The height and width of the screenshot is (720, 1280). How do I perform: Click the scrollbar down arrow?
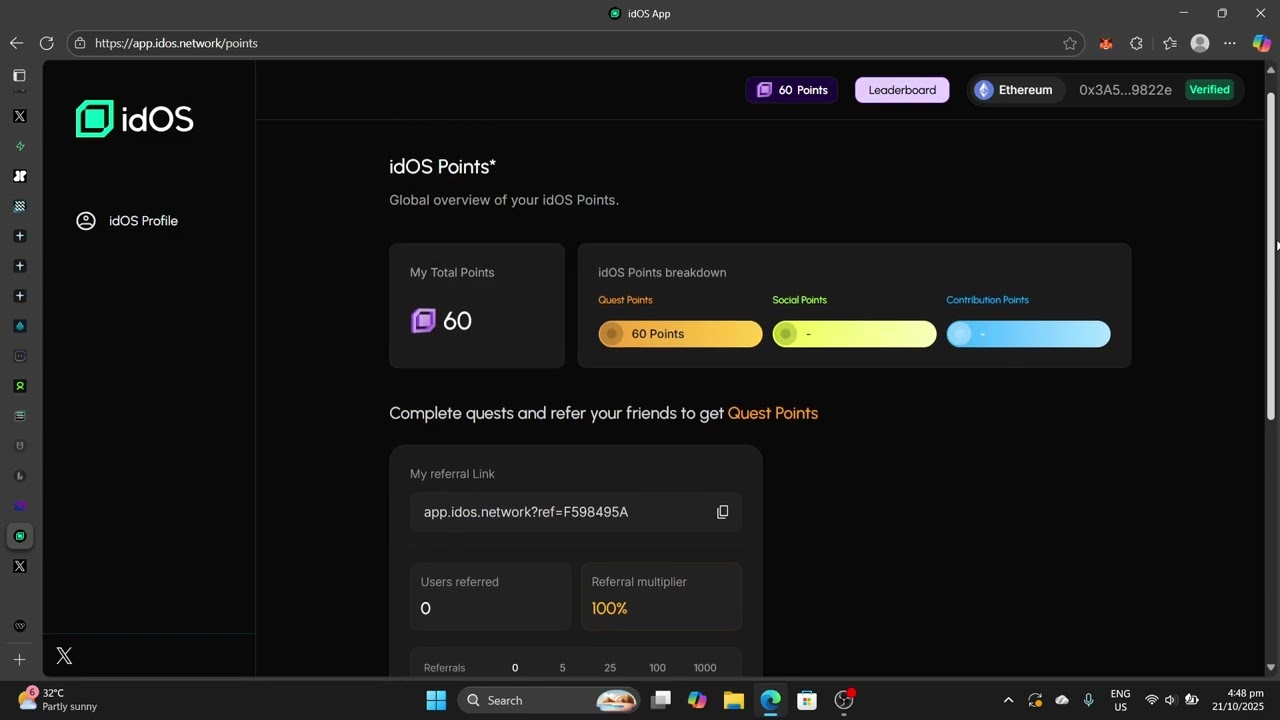(1271, 667)
